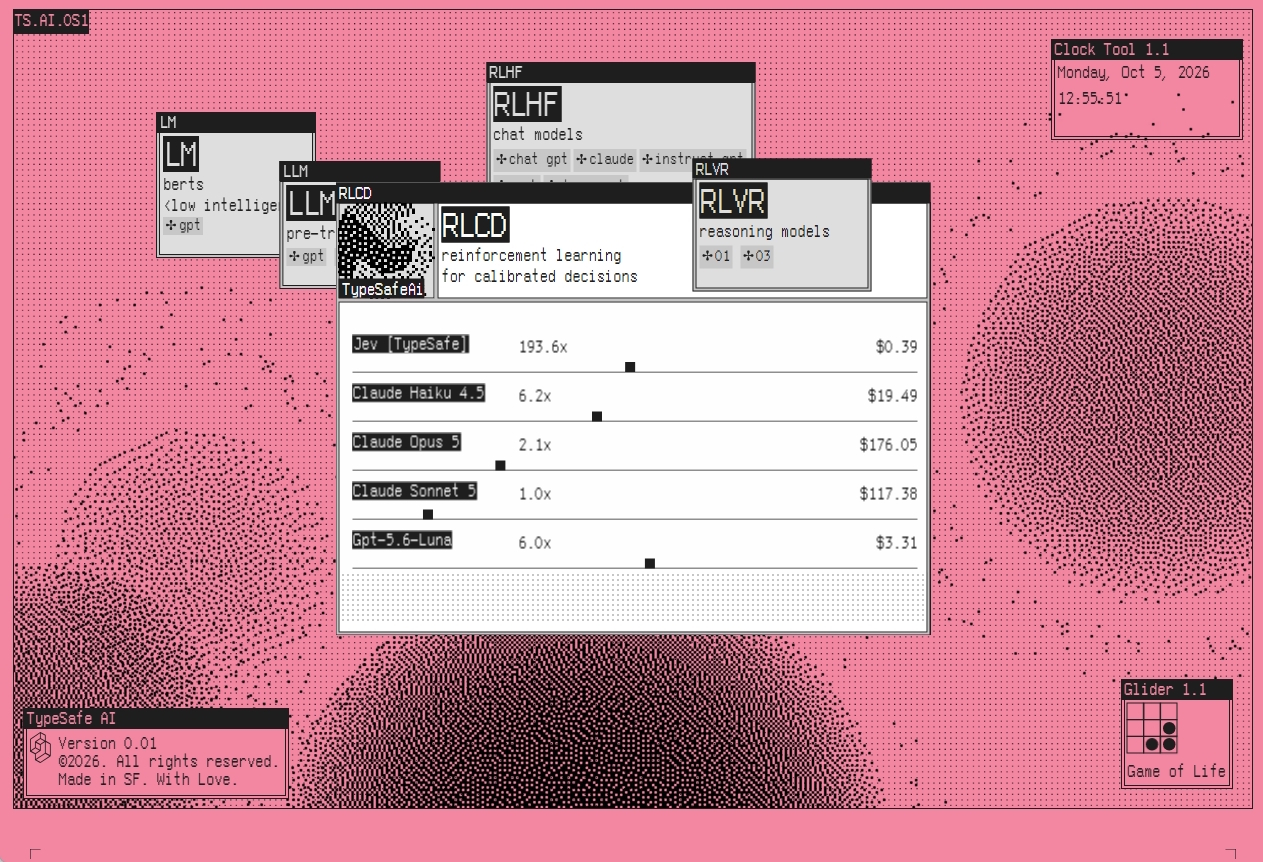Click the large LM logo block
The image size is (1263, 862).
(x=181, y=154)
